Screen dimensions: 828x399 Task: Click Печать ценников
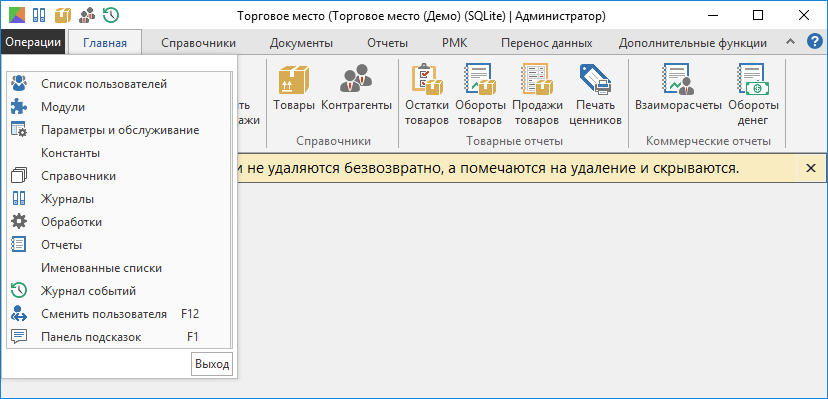click(595, 95)
